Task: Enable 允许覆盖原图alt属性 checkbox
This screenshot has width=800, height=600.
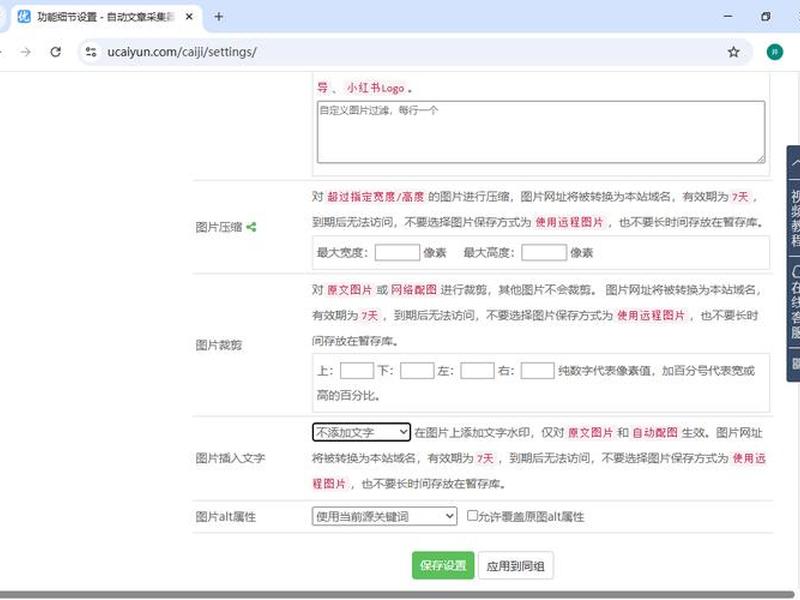Action: [x=472, y=515]
